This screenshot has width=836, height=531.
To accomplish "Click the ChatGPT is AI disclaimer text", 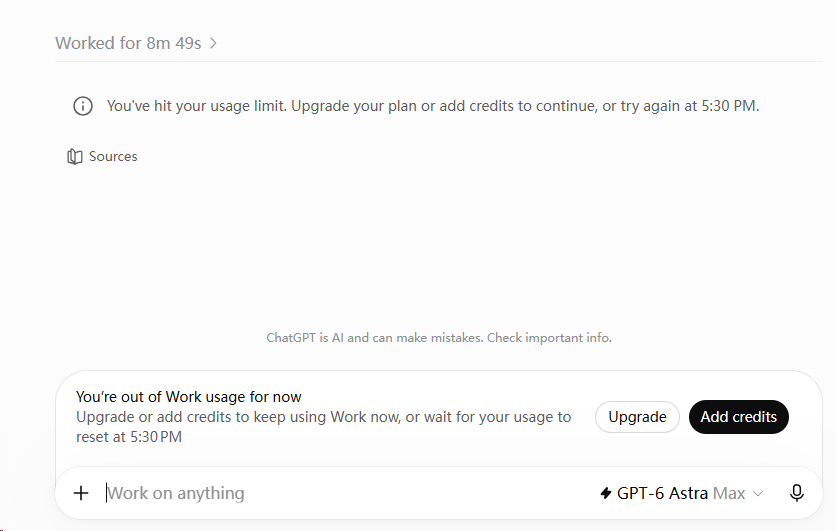I will [x=439, y=338].
